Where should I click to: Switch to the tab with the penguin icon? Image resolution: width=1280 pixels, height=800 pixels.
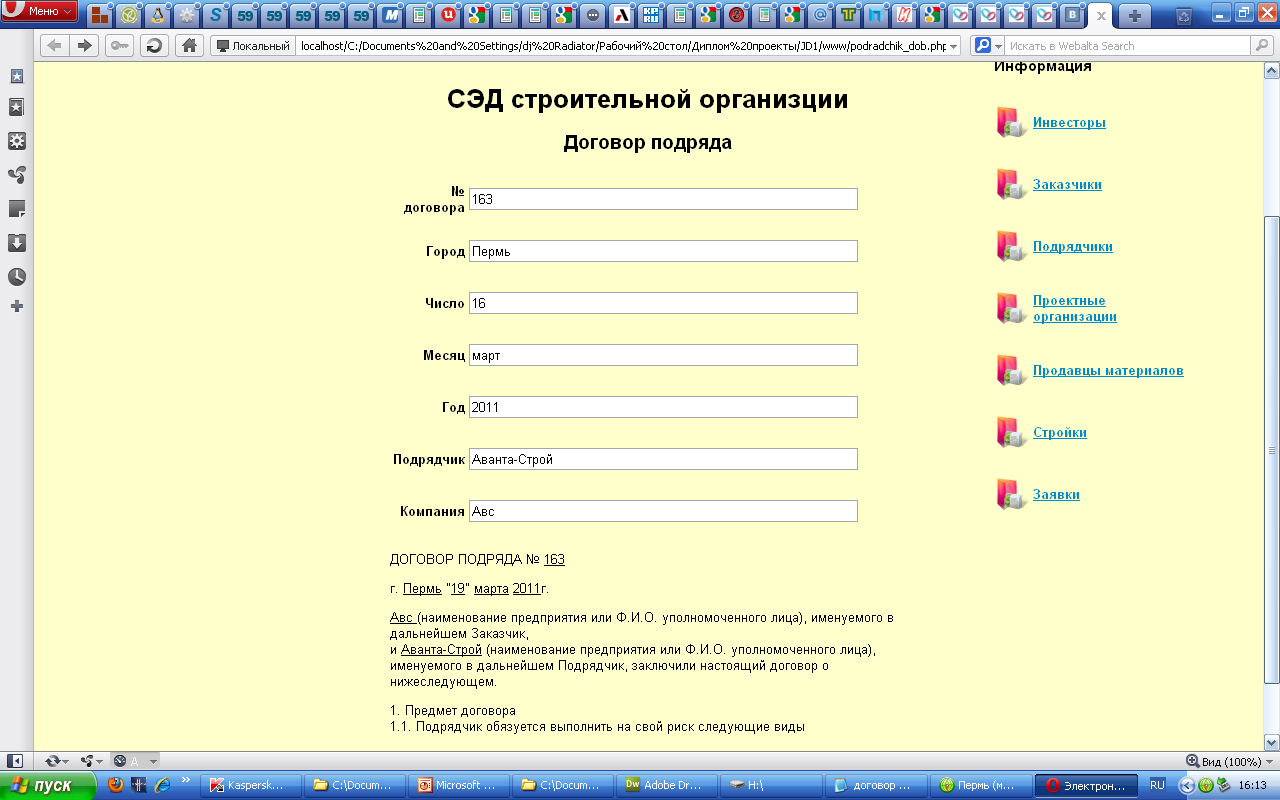(x=158, y=15)
